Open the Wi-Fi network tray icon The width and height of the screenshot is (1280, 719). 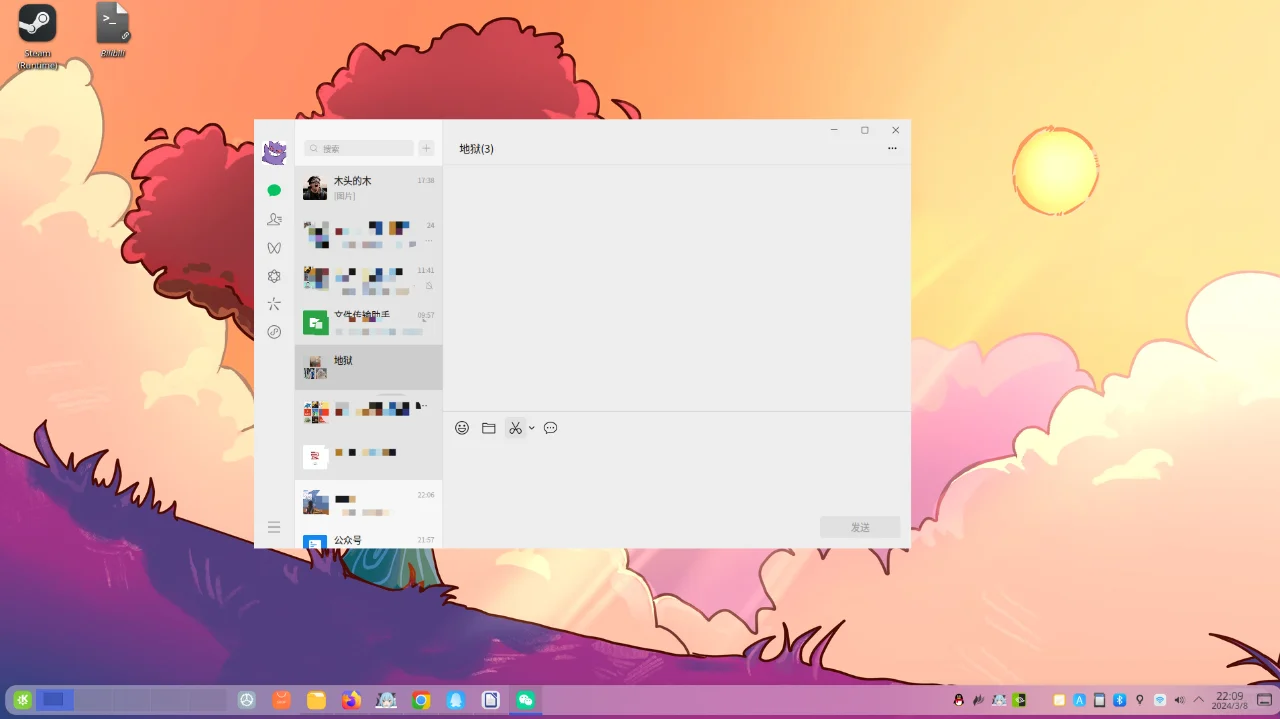click(x=1160, y=700)
